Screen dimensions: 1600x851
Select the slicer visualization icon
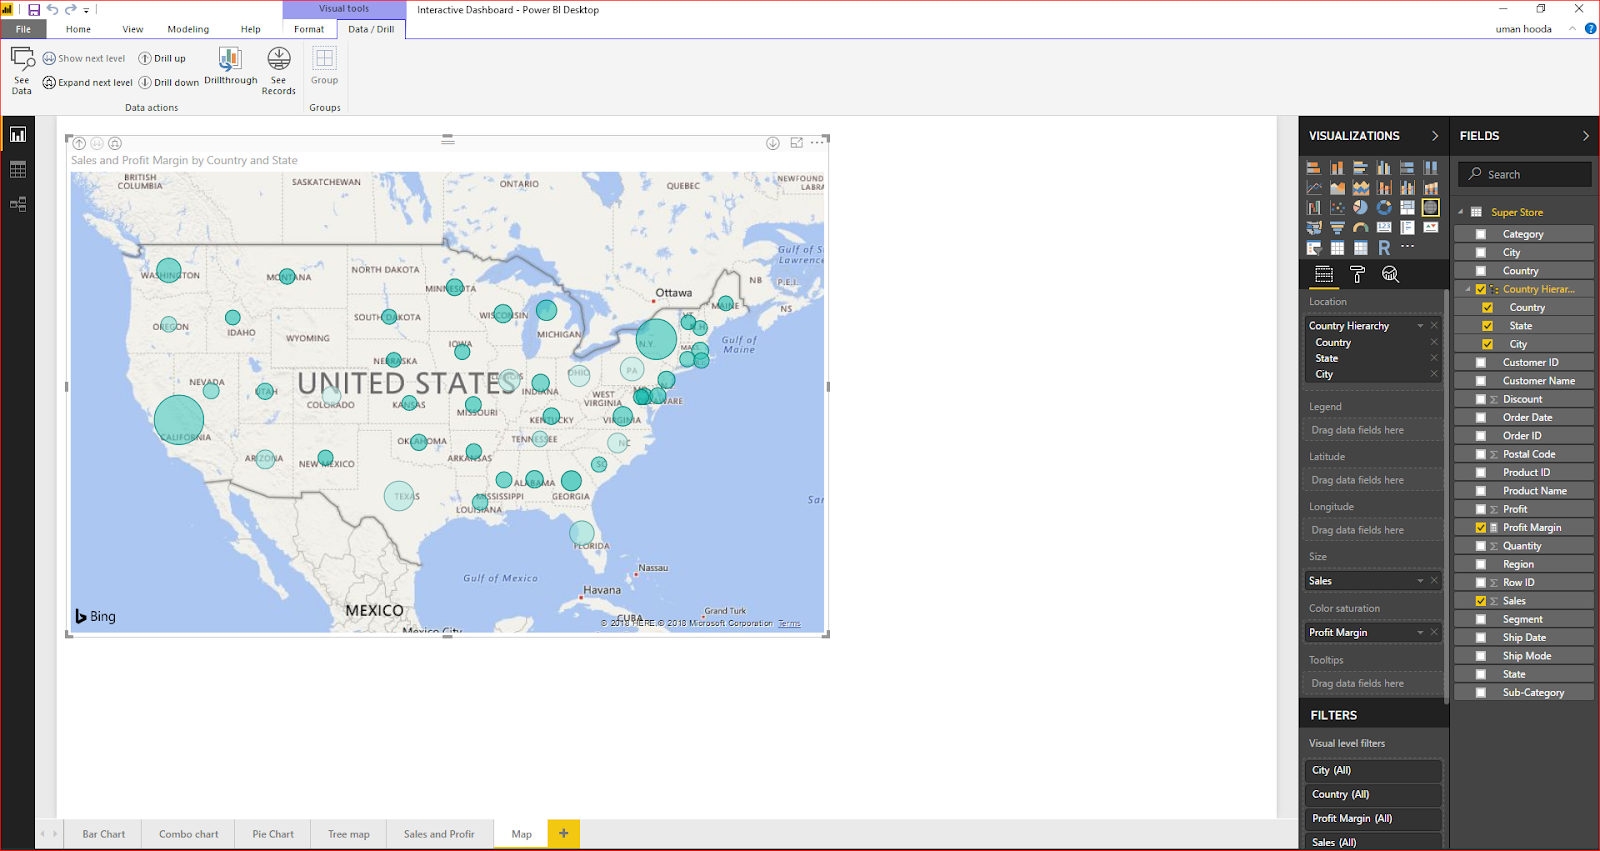pos(1314,248)
